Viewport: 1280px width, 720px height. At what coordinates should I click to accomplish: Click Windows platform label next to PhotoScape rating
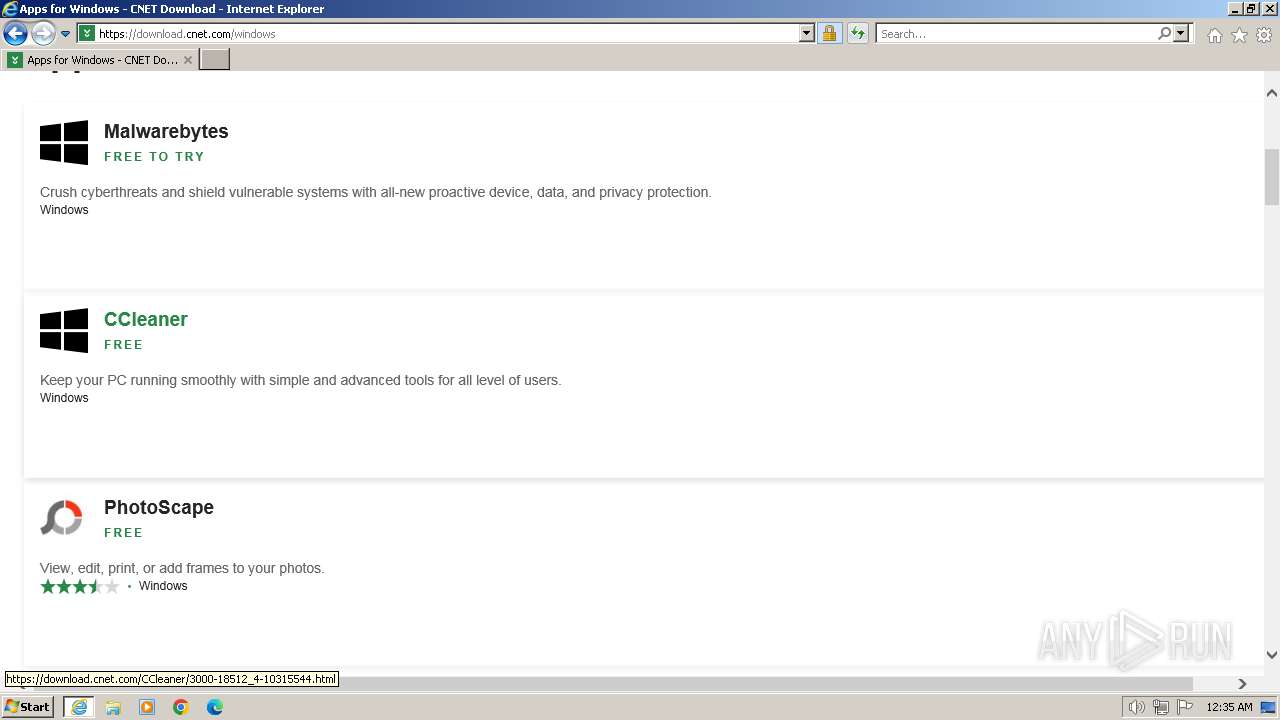pyautogui.click(x=163, y=586)
